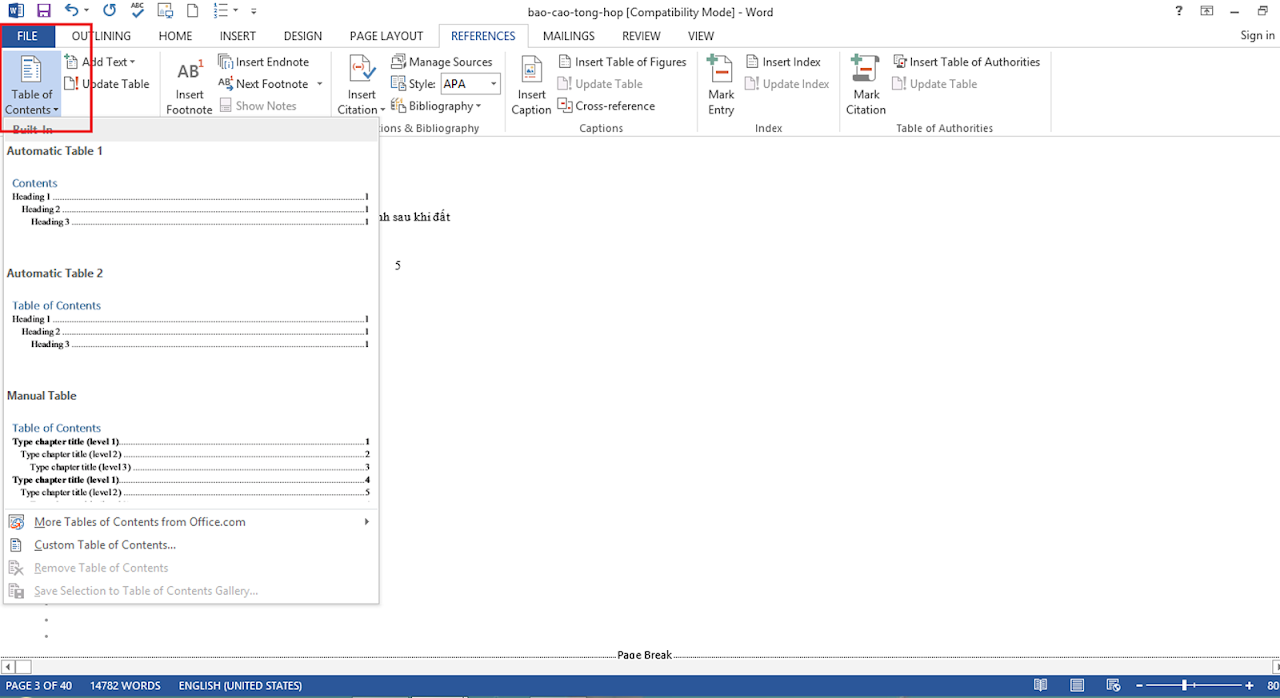Switch to the INSERT tab

(238, 36)
